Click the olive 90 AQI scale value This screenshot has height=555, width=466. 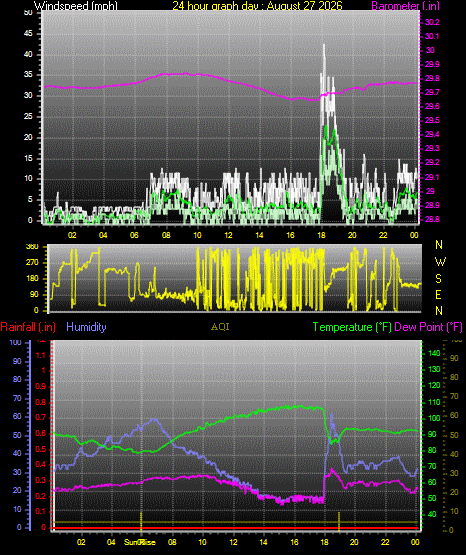[454, 358]
